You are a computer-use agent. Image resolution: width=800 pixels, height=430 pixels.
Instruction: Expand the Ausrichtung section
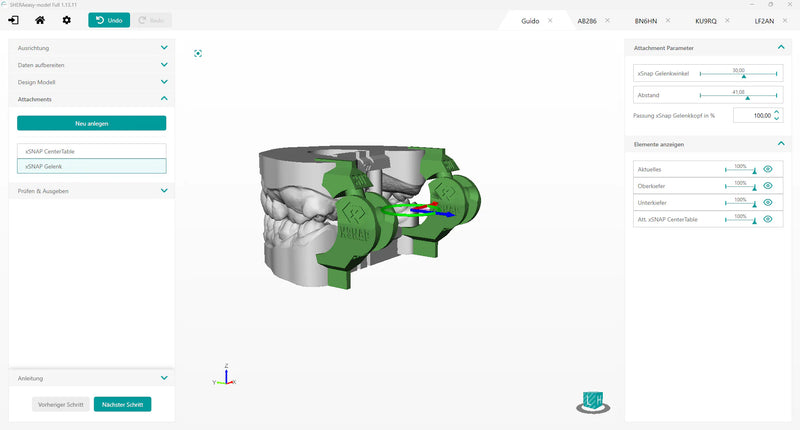pyautogui.click(x=92, y=47)
